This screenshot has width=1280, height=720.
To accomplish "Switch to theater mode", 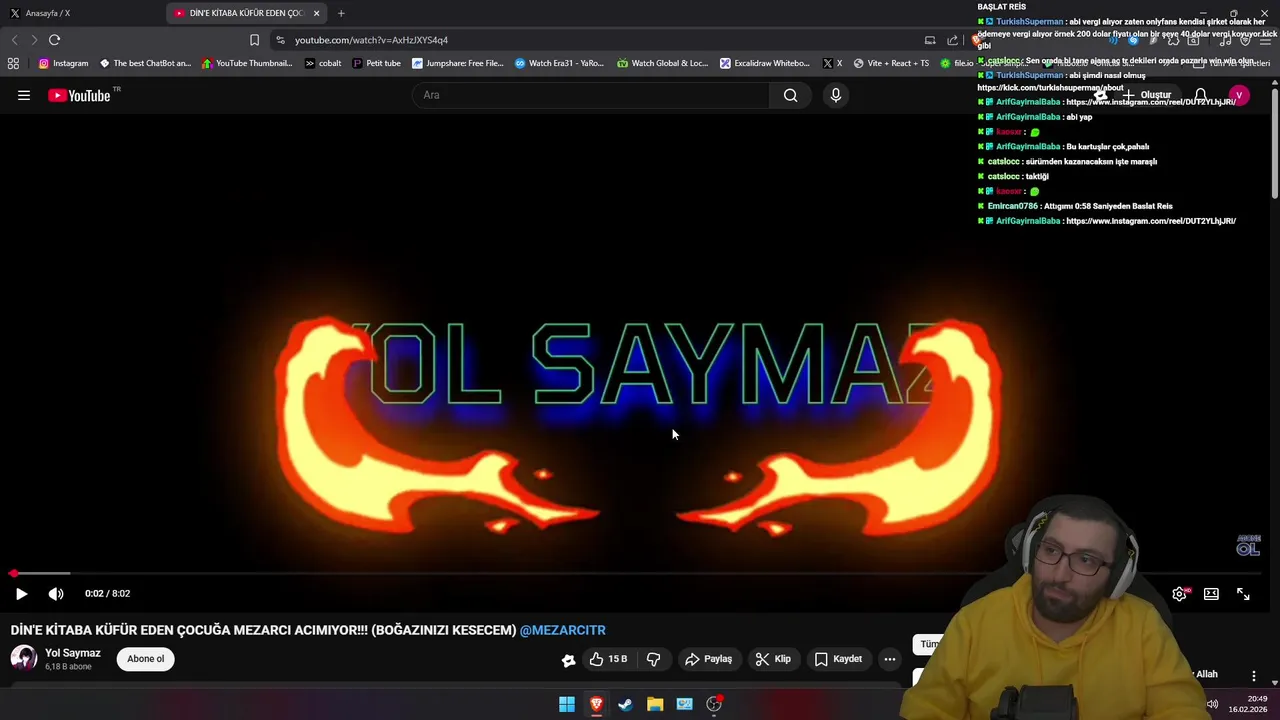I will pyautogui.click(x=1211, y=594).
